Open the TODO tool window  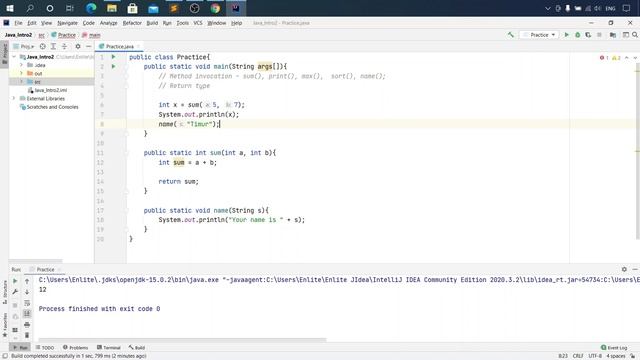click(44, 347)
